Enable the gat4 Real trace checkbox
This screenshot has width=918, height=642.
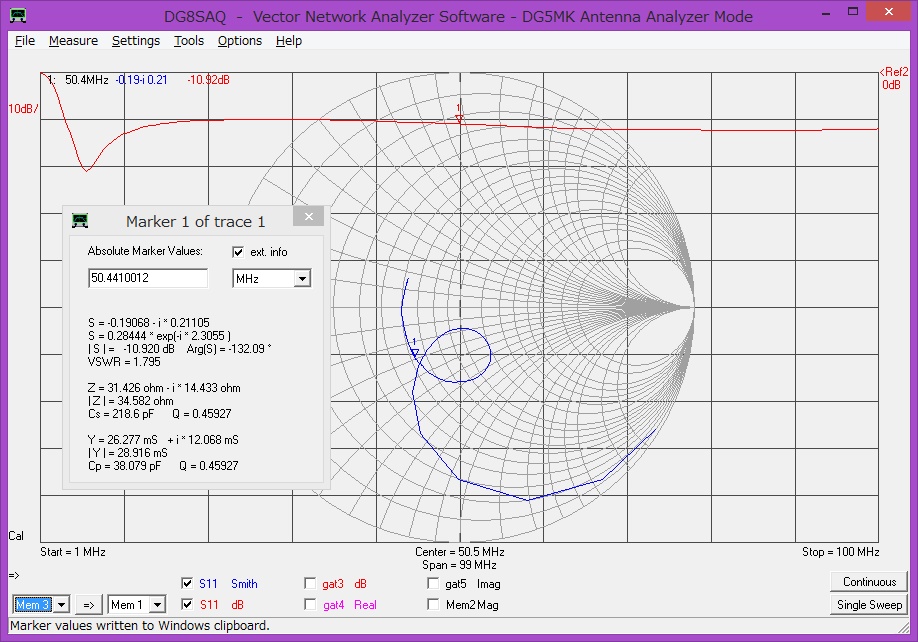(x=310, y=604)
